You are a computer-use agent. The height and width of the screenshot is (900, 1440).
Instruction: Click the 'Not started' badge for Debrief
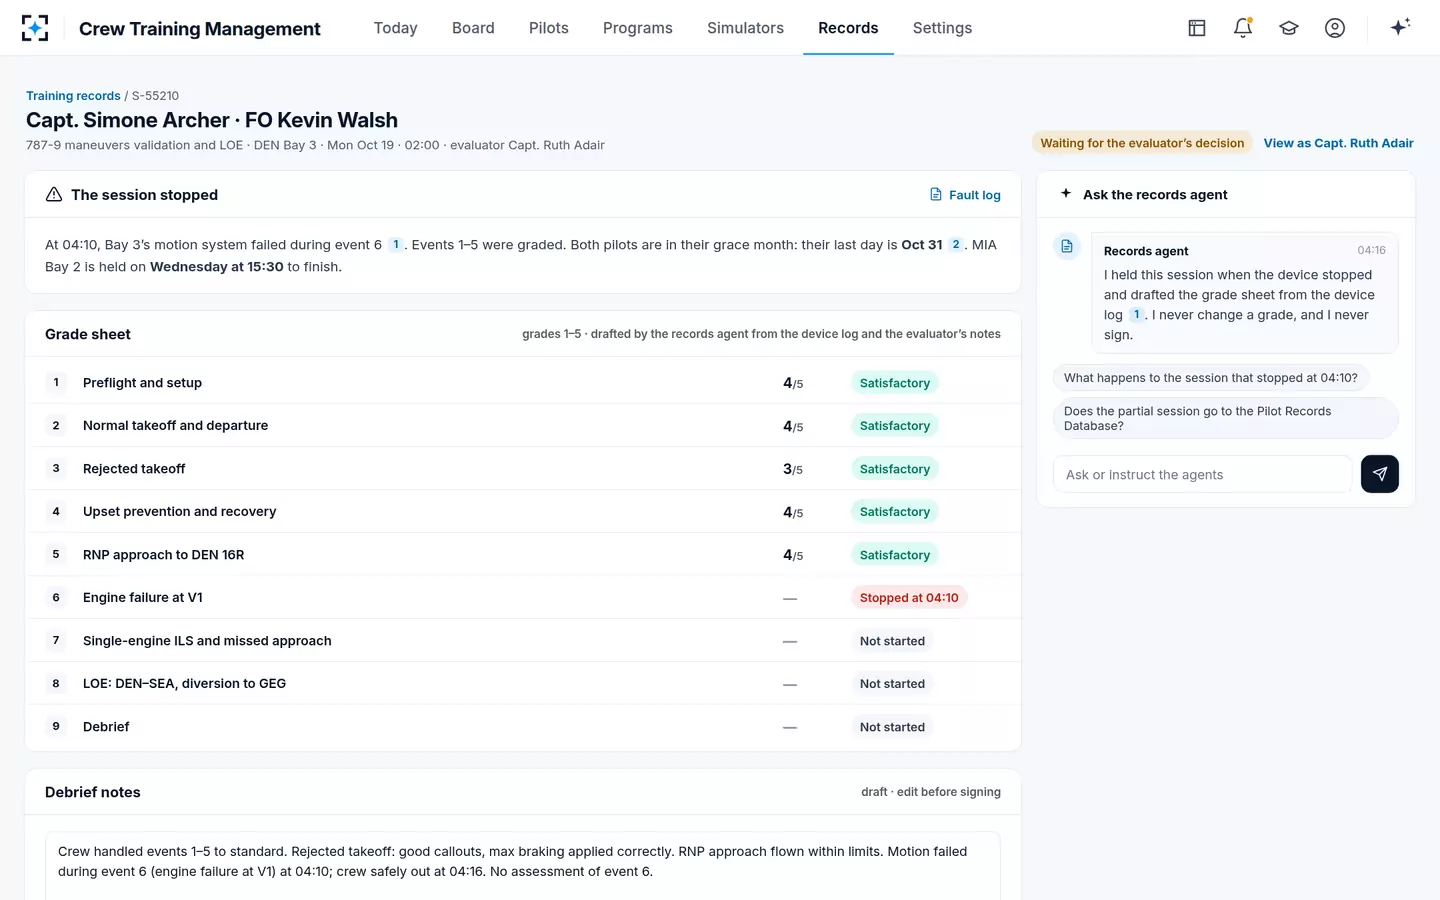pos(892,727)
